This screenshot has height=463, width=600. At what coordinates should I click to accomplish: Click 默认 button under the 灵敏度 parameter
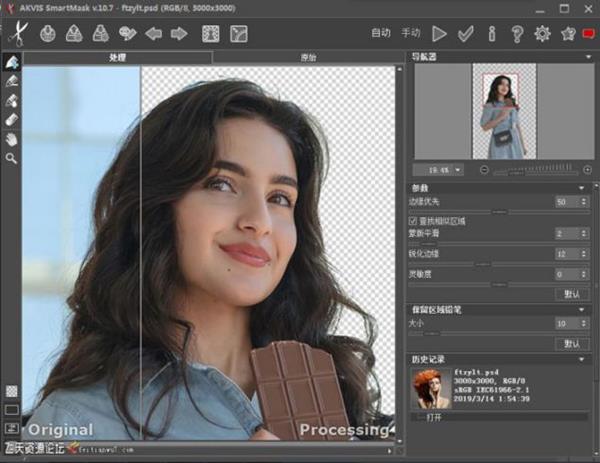[571, 294]
